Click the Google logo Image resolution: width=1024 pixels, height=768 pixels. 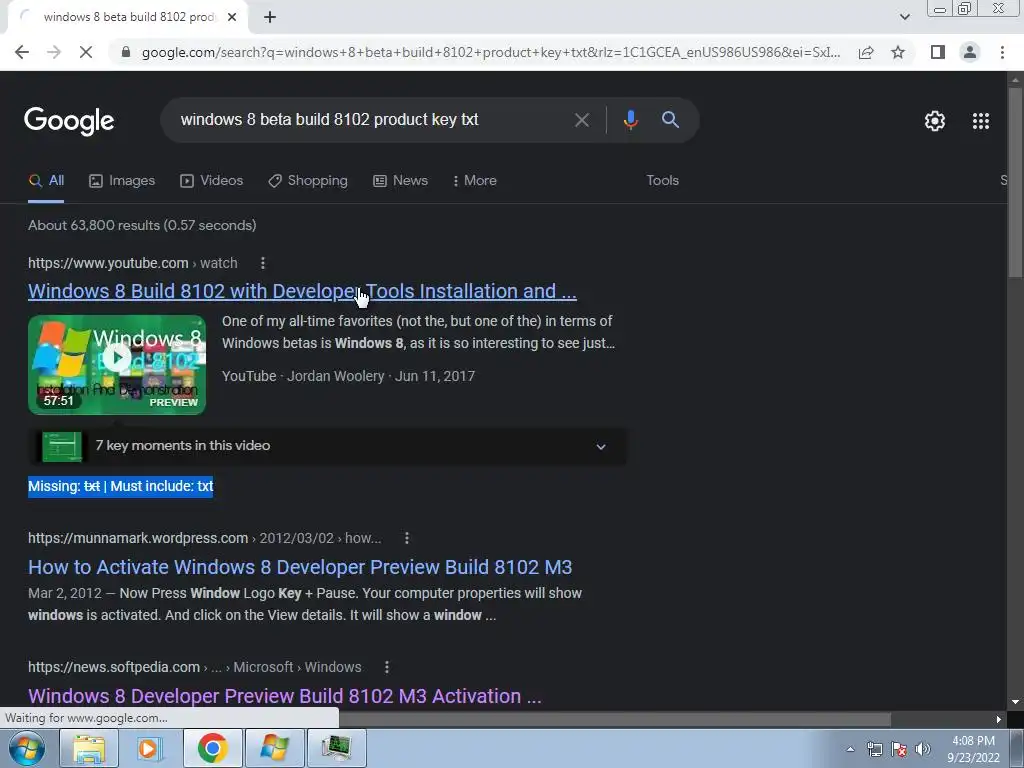69,121
